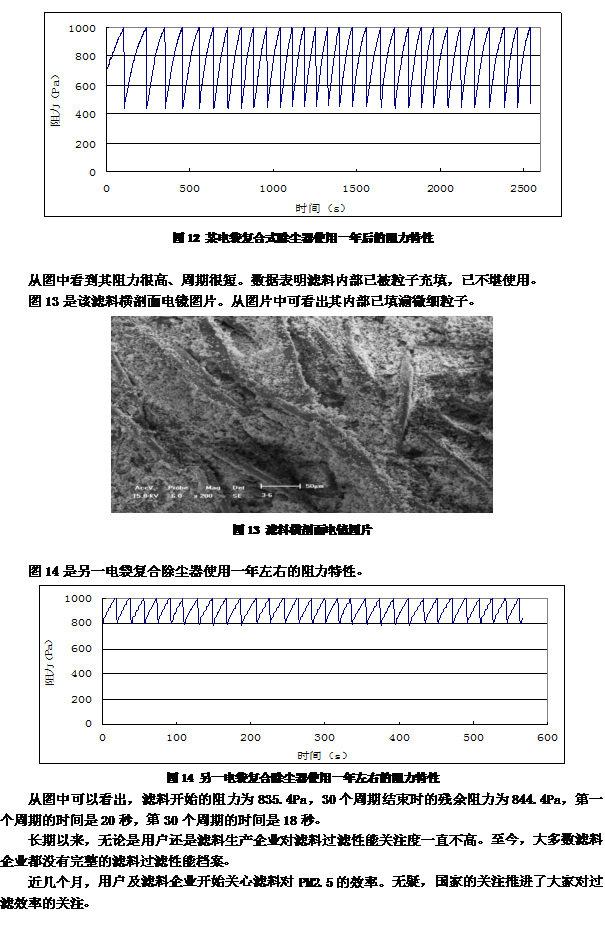The width and height of the screenshot is (605, 933).
Task: Click the 阻力 (Pa) axis title of top chart
Action: click(59, 101)
